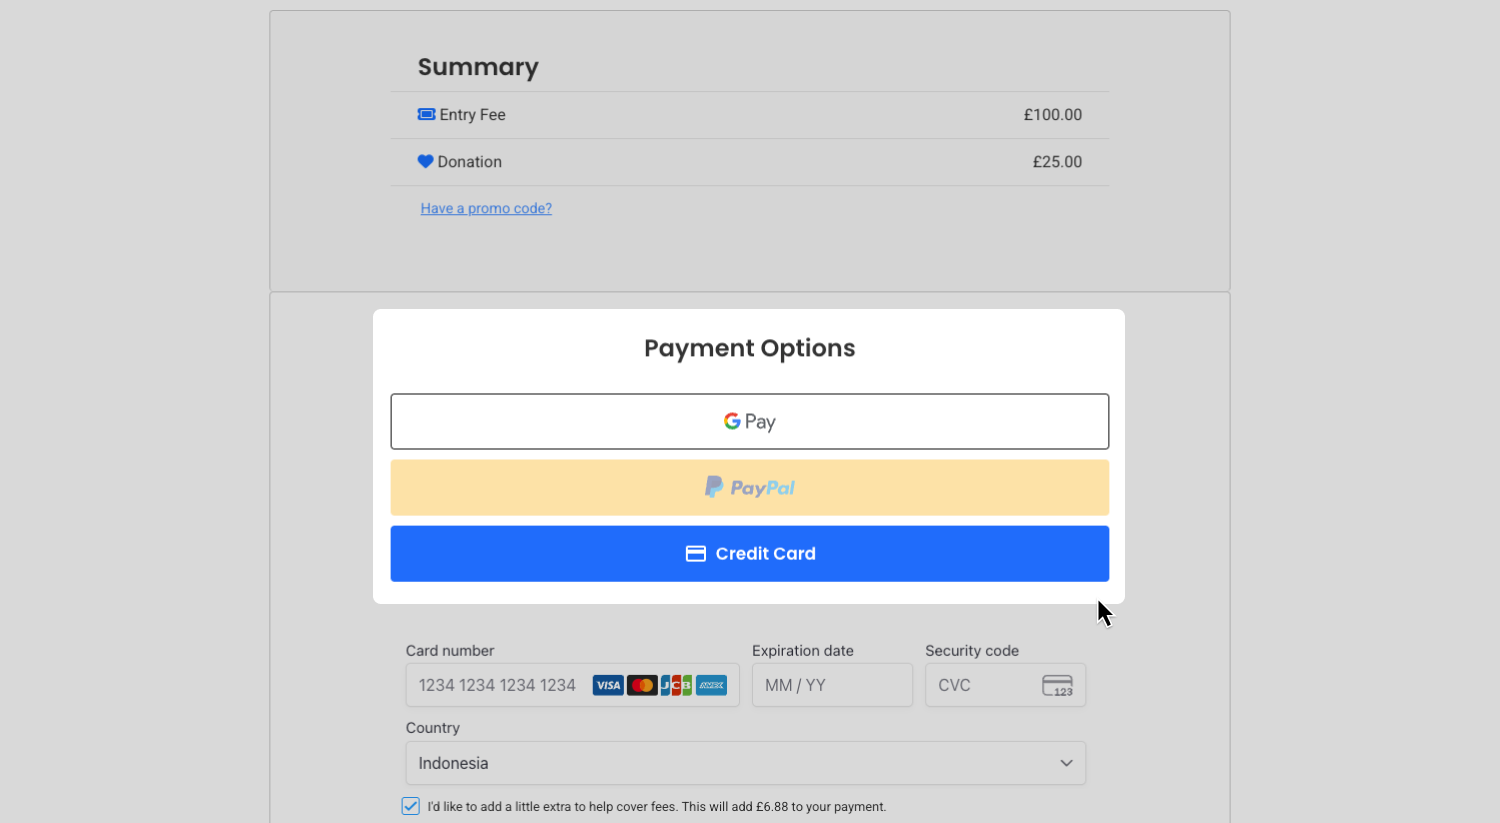Select Credit Card payment button

pos(750,554)
